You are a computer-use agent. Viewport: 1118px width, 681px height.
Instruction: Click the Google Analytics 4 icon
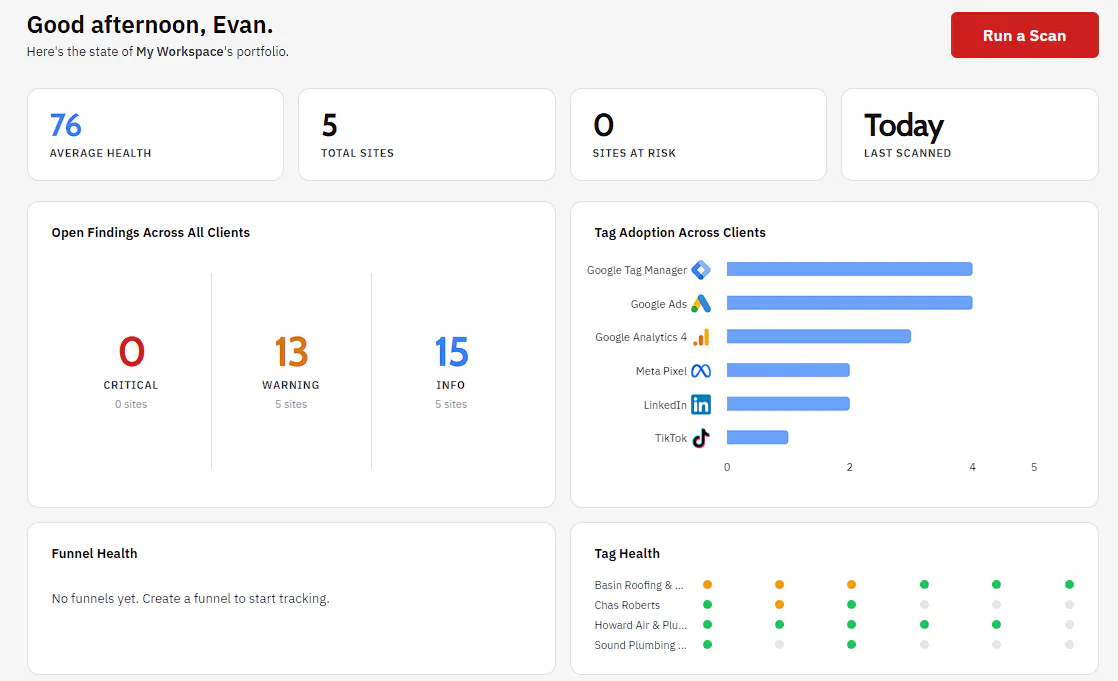(701, 337)
